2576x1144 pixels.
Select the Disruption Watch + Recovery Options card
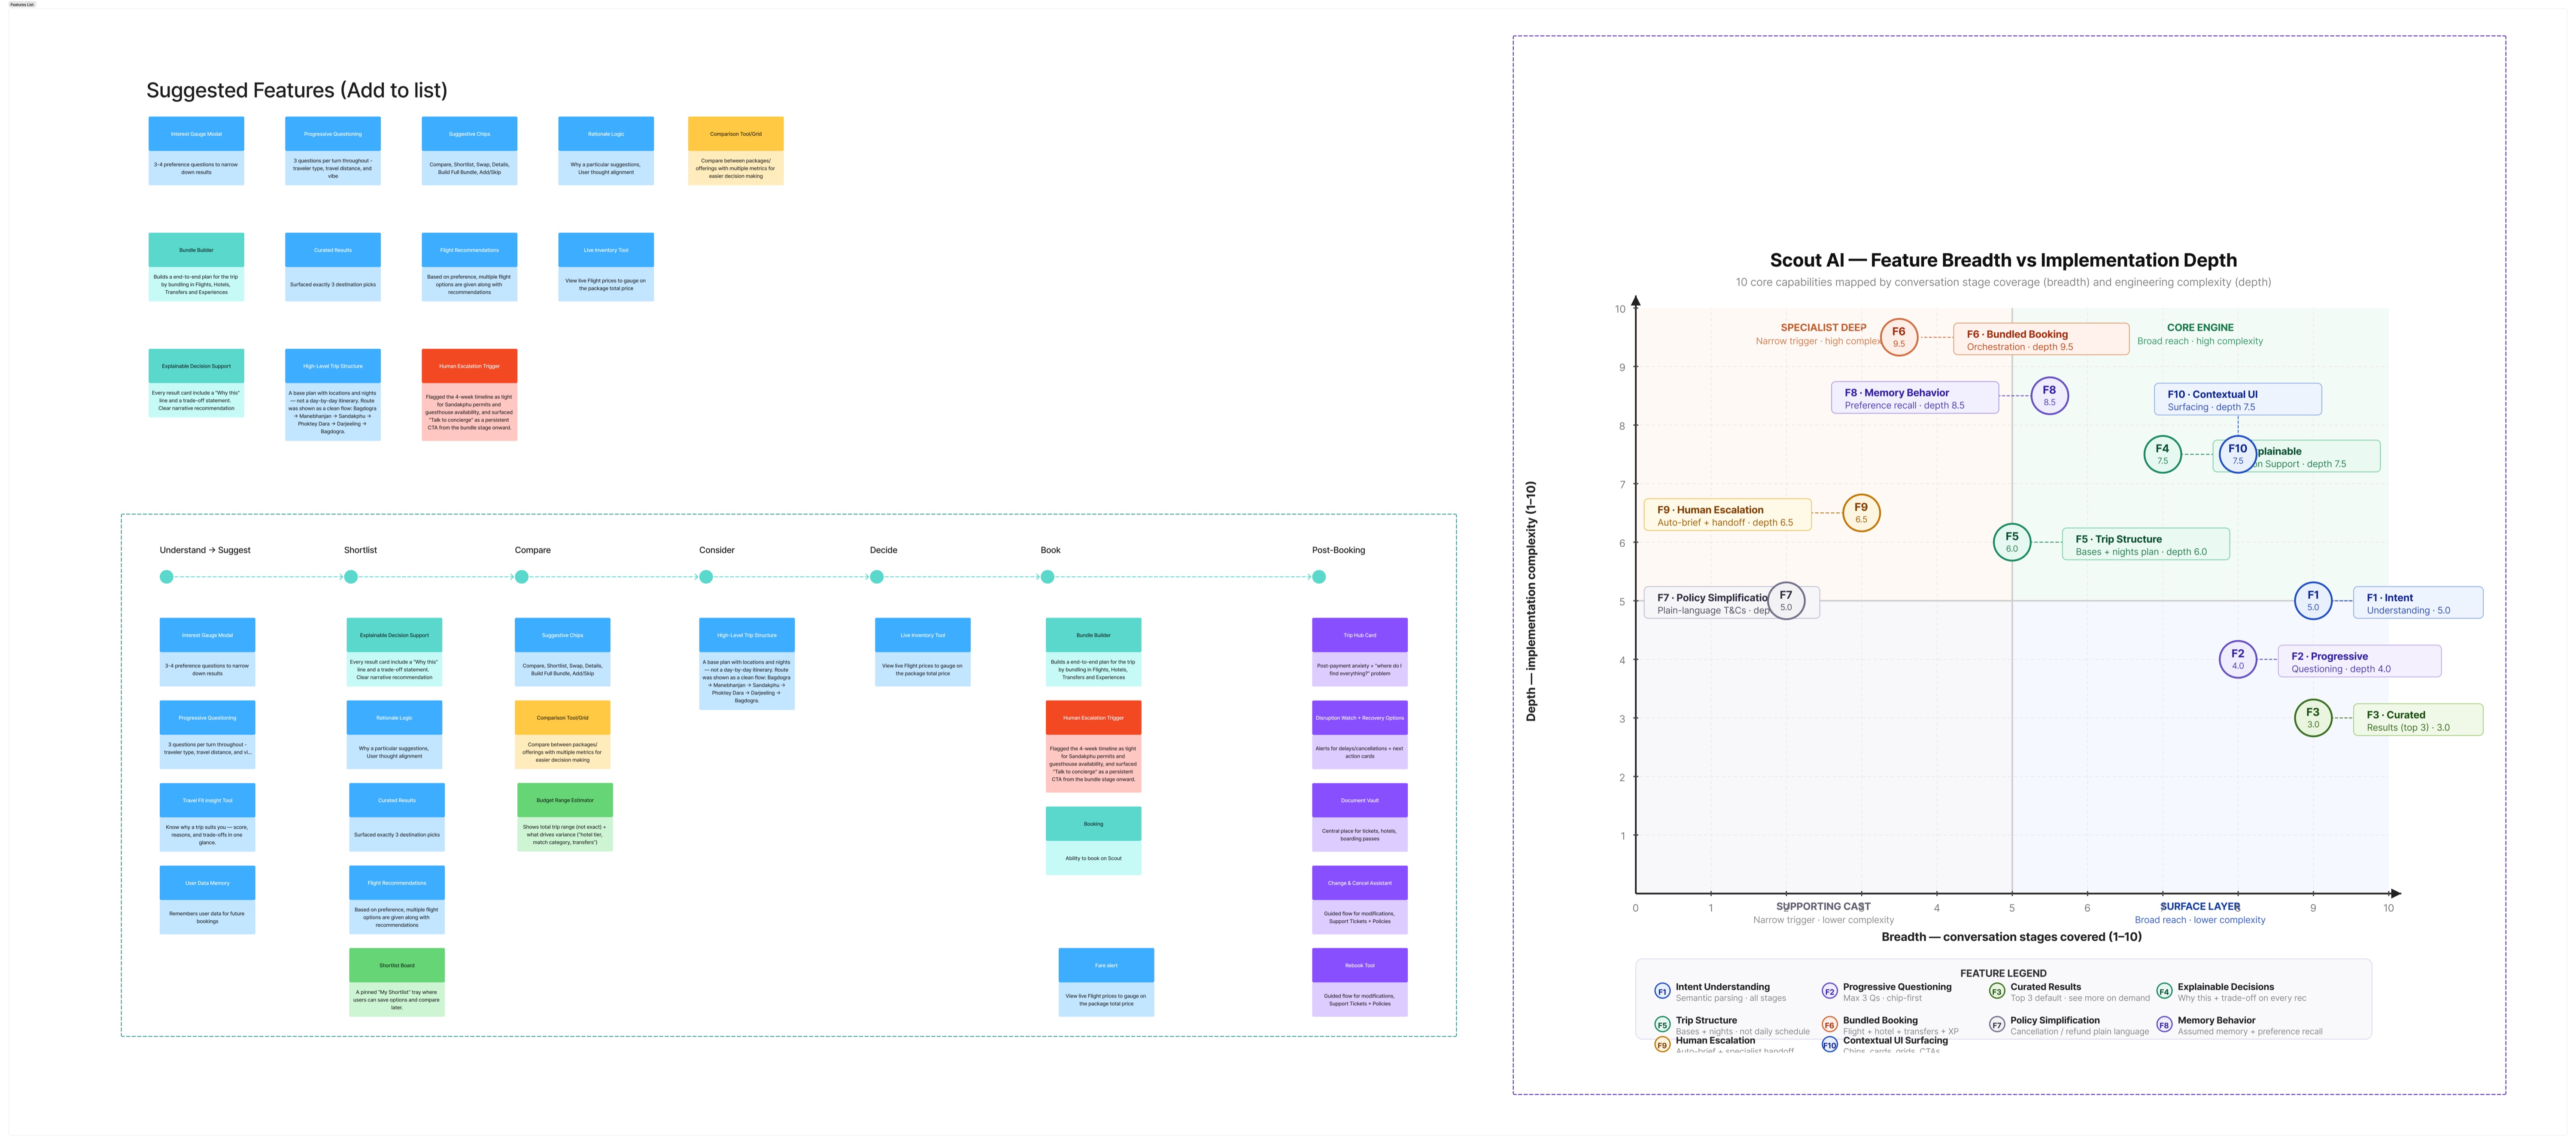[1360, 735]
